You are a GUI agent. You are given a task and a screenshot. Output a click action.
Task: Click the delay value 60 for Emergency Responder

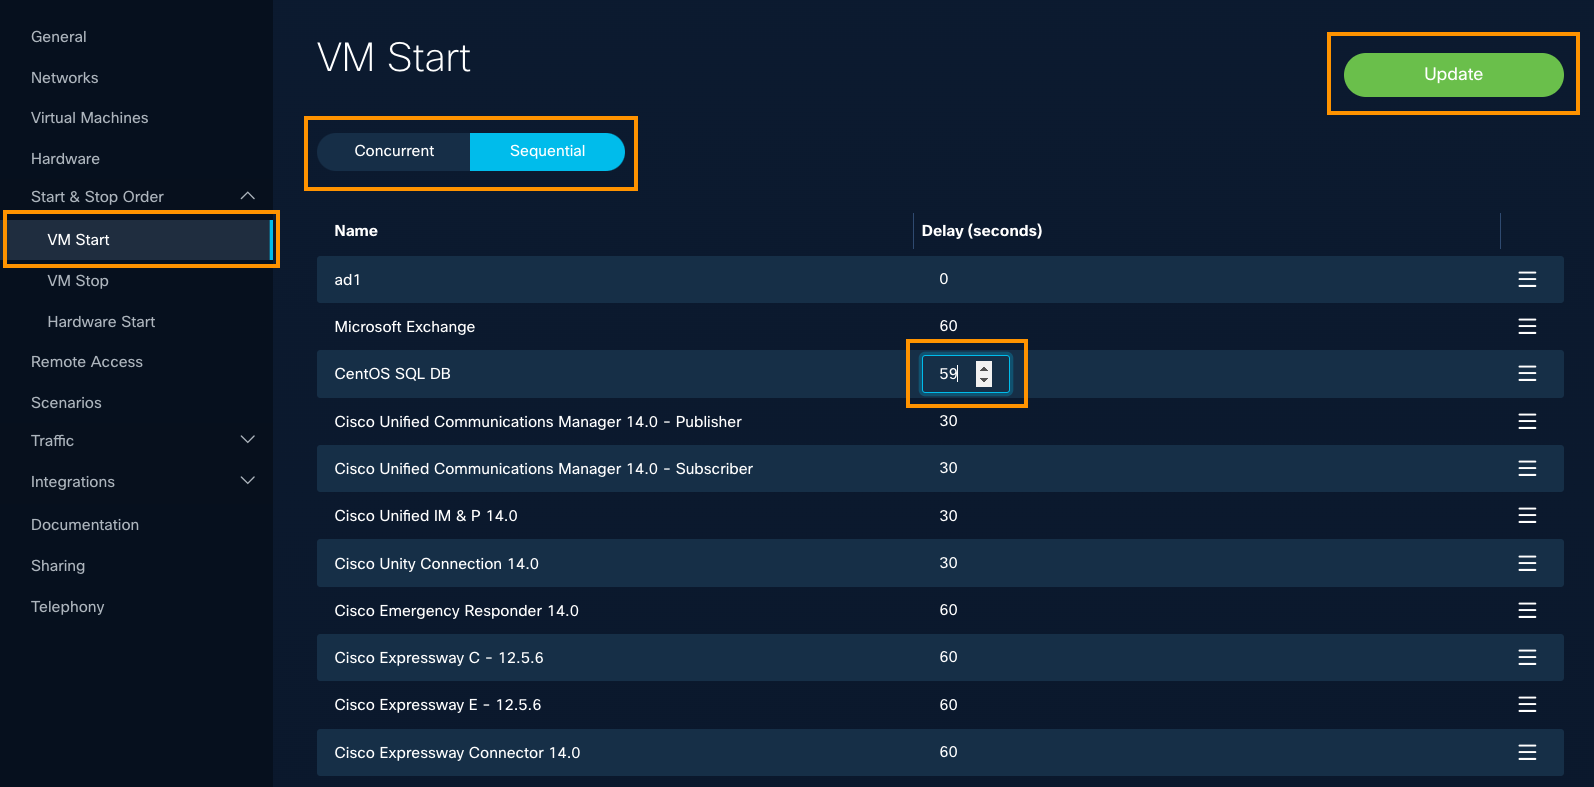[949, 610]
